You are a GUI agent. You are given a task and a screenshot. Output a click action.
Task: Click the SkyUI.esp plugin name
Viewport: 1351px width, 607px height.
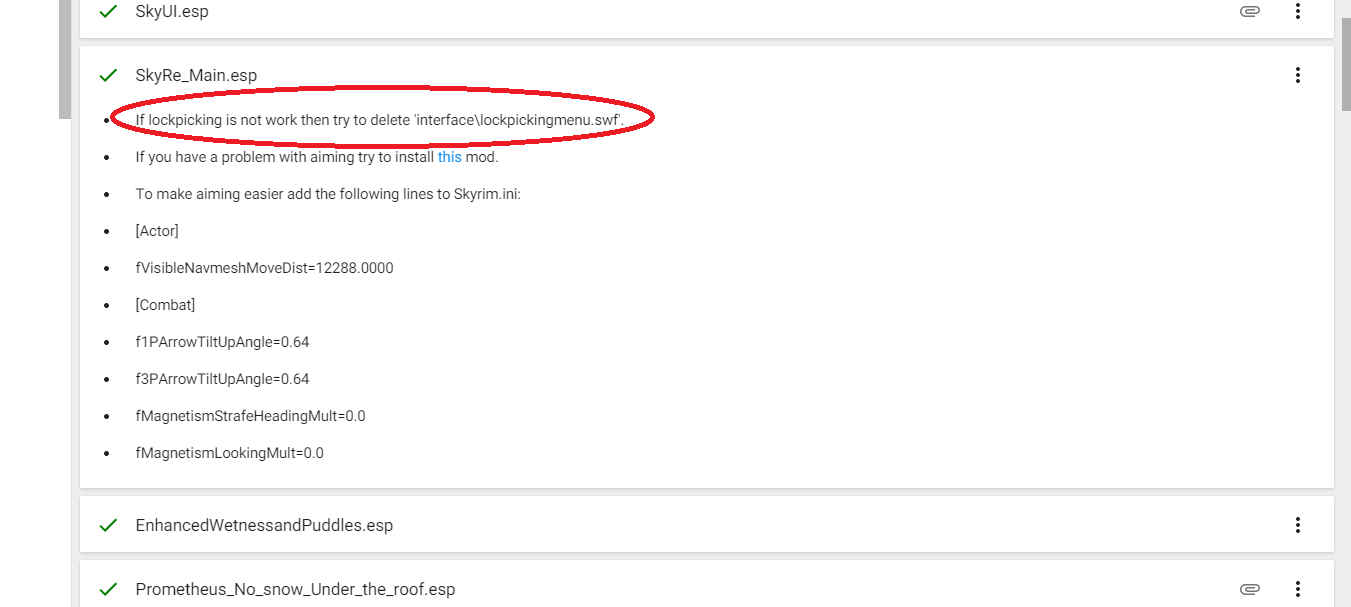pos(172,12)
